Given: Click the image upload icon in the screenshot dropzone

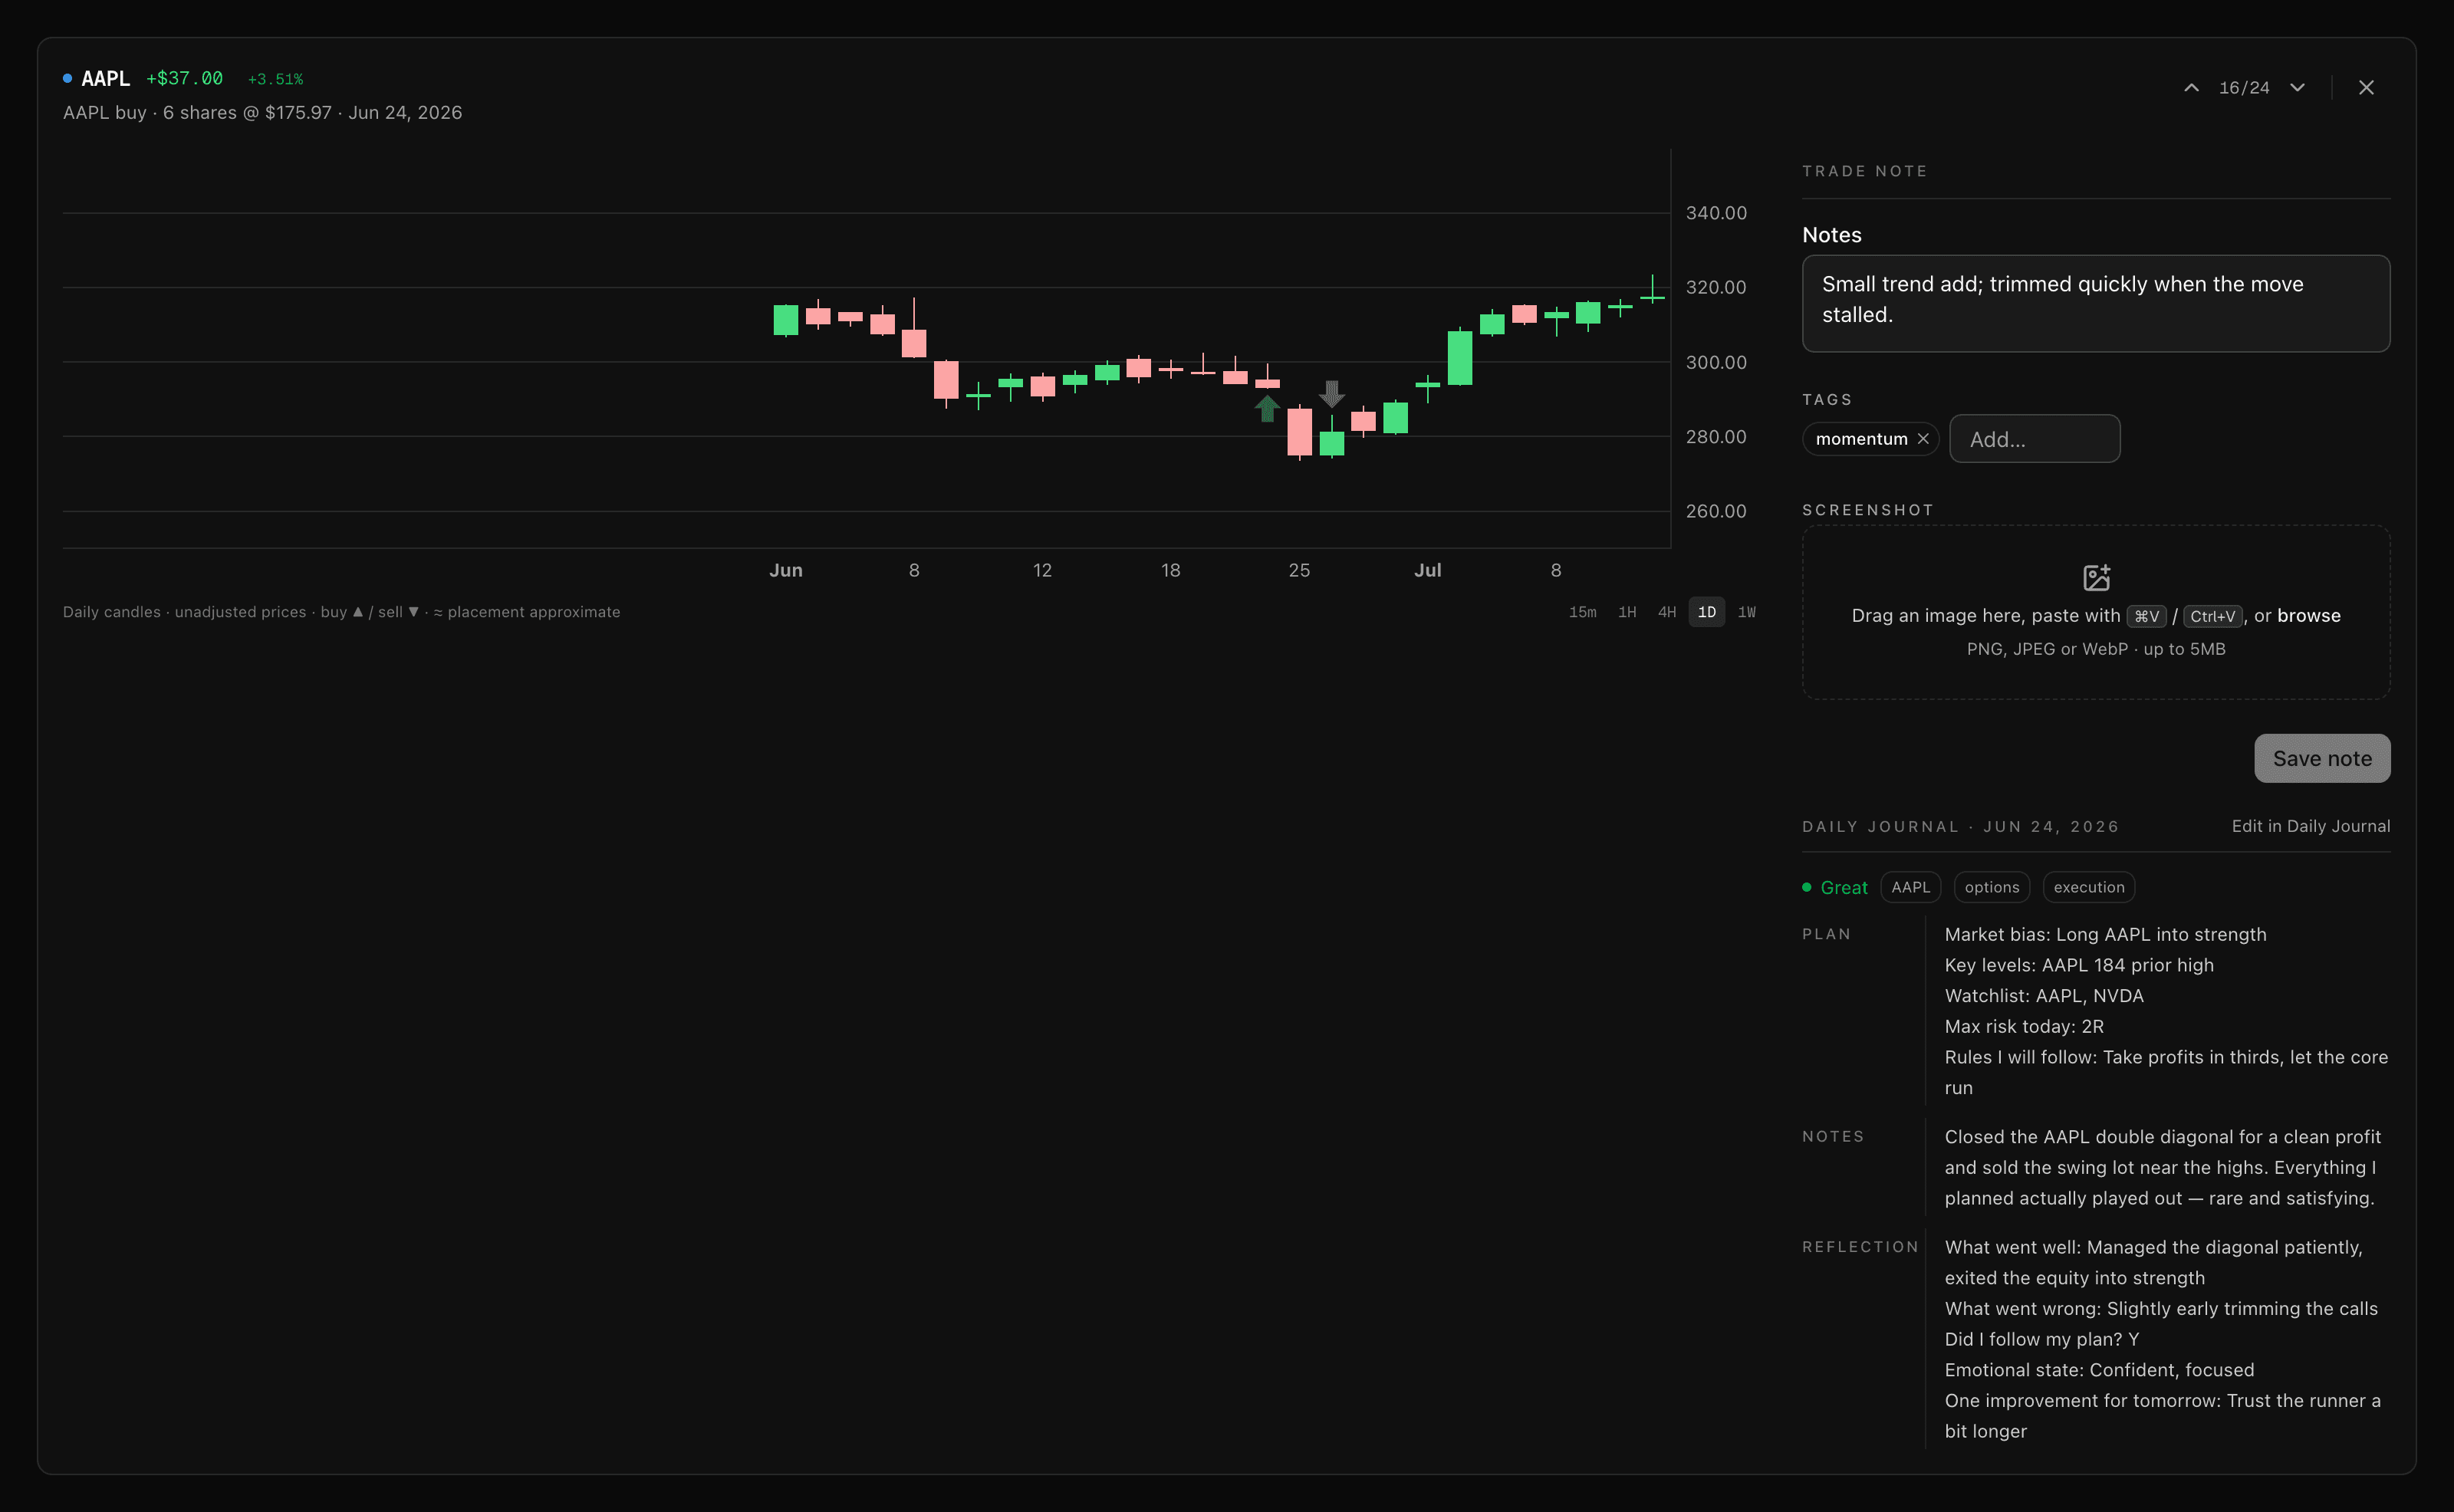Looking at the screenshot, I should 2096,577.
